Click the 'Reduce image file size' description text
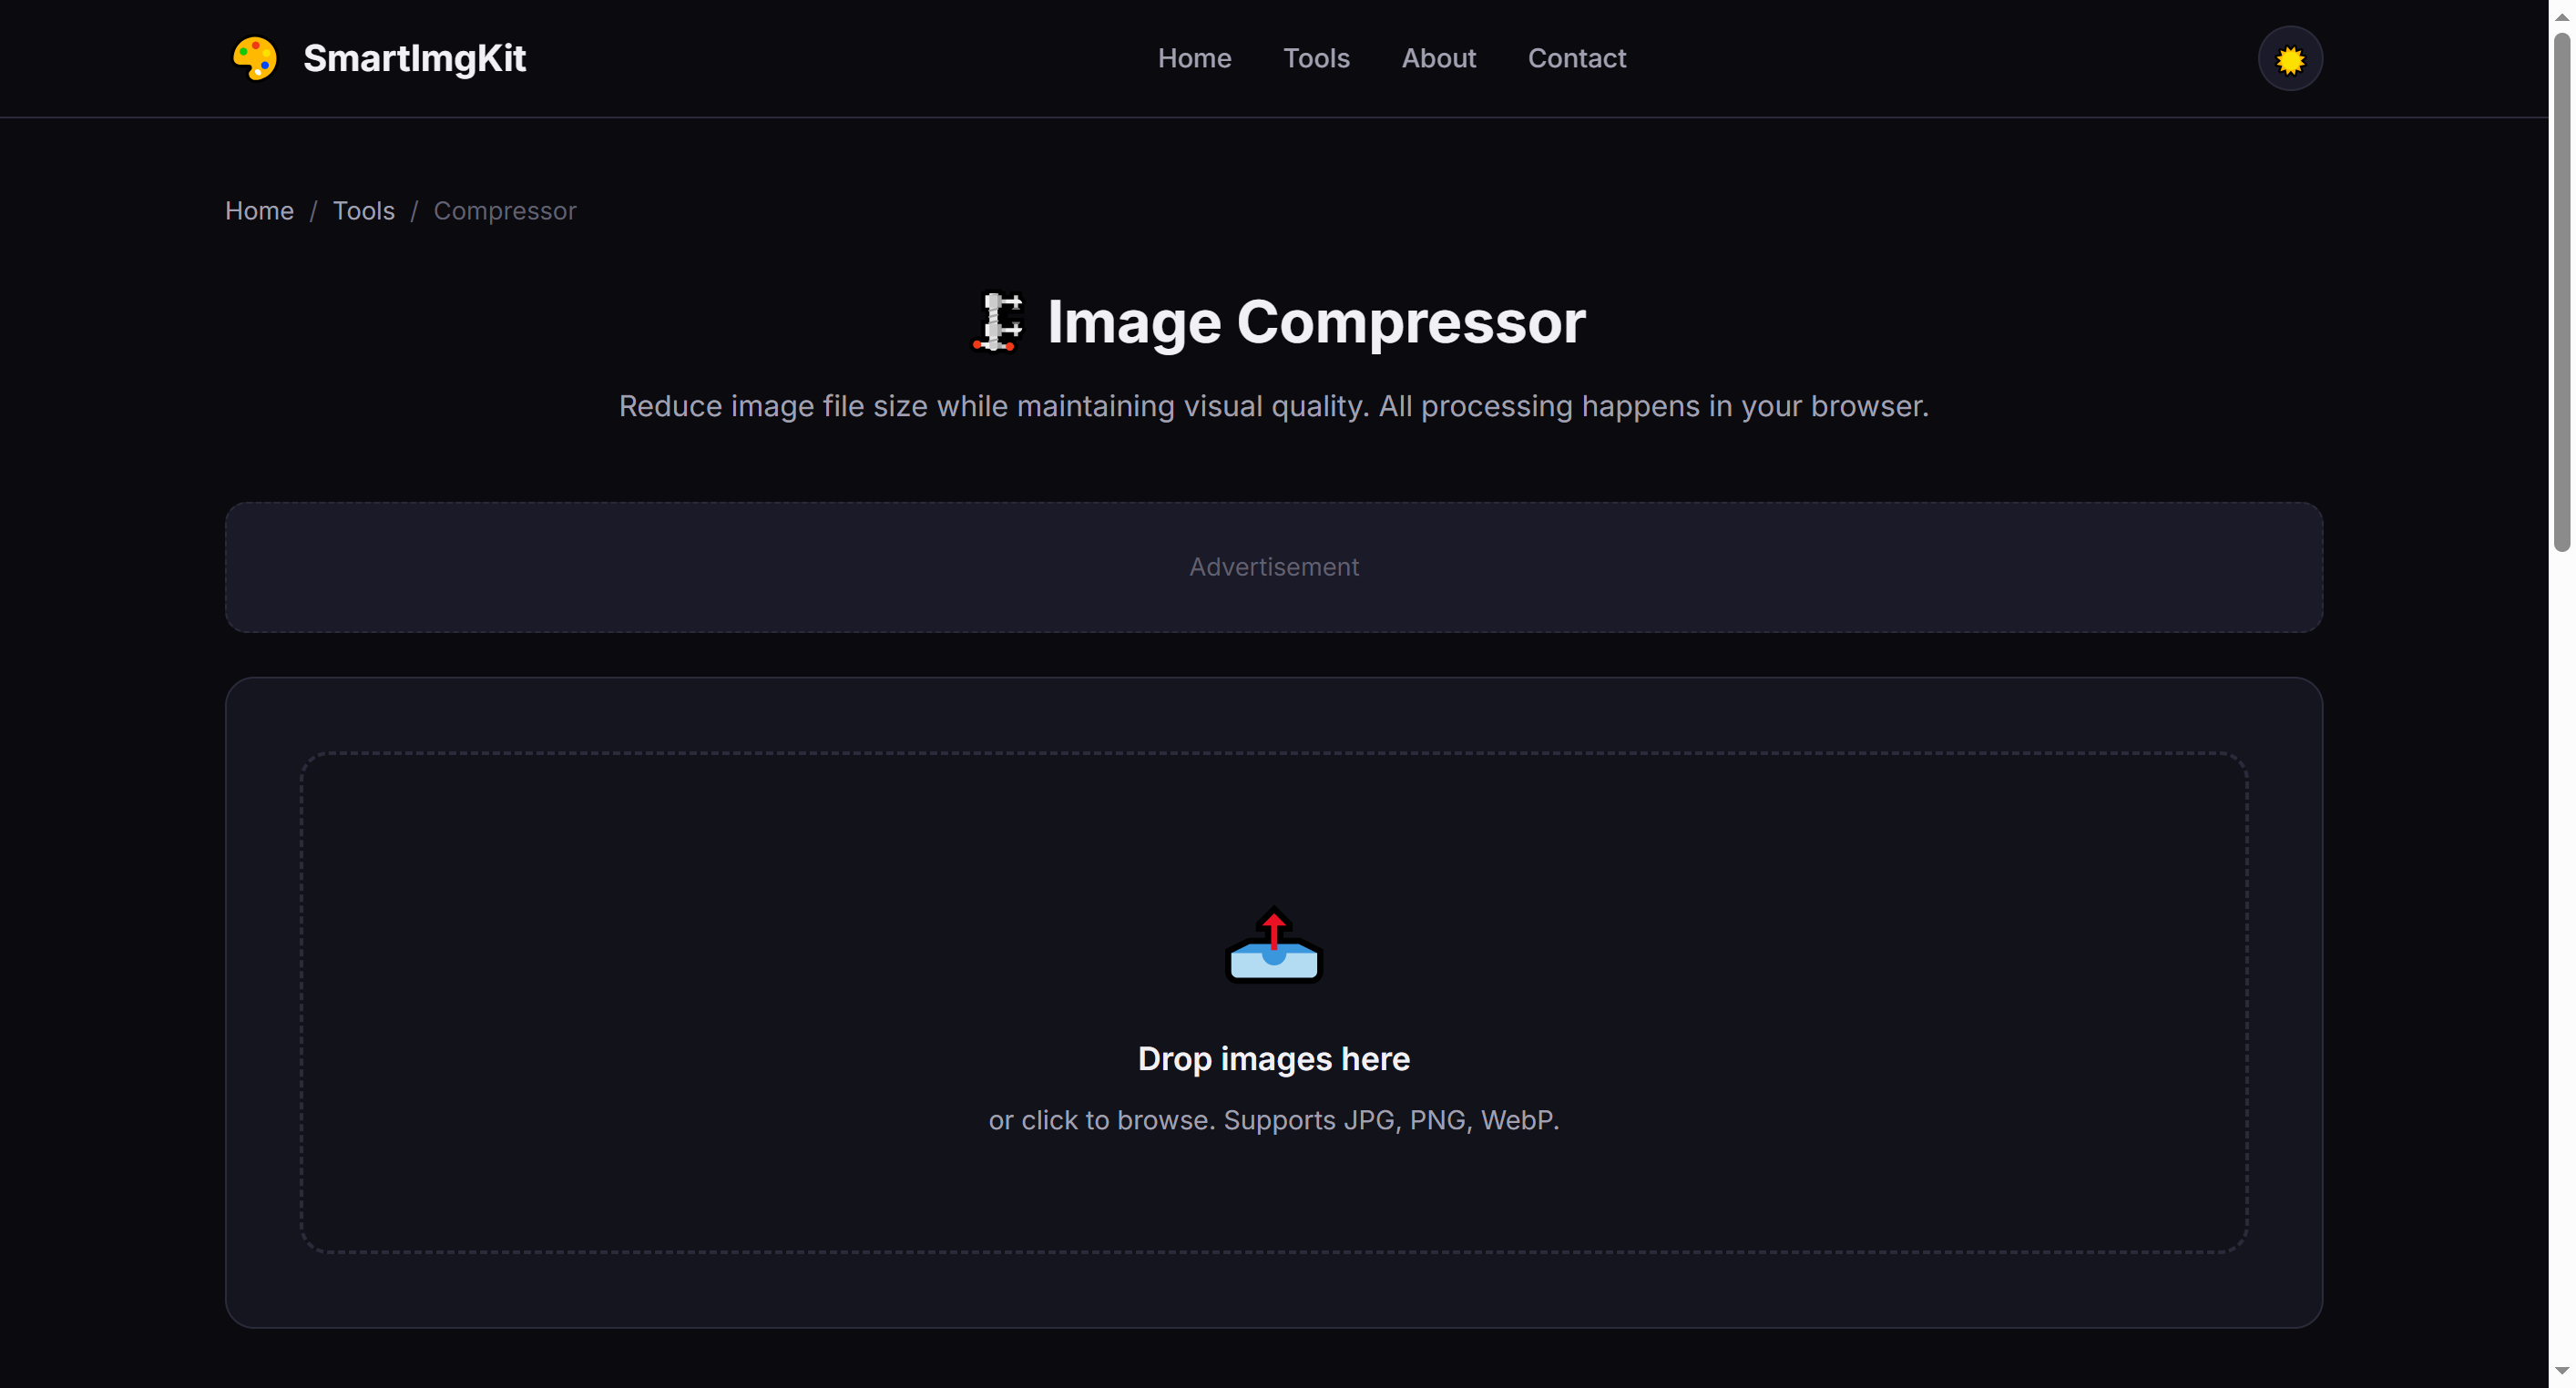The height and width of the screenshot is (1388, 2576). point(1273,406)
